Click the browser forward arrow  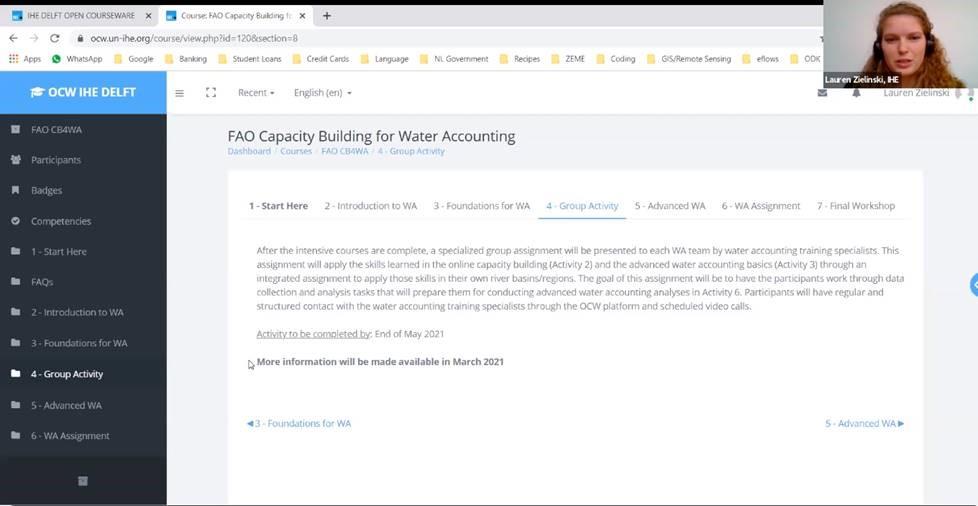point(34,38)
